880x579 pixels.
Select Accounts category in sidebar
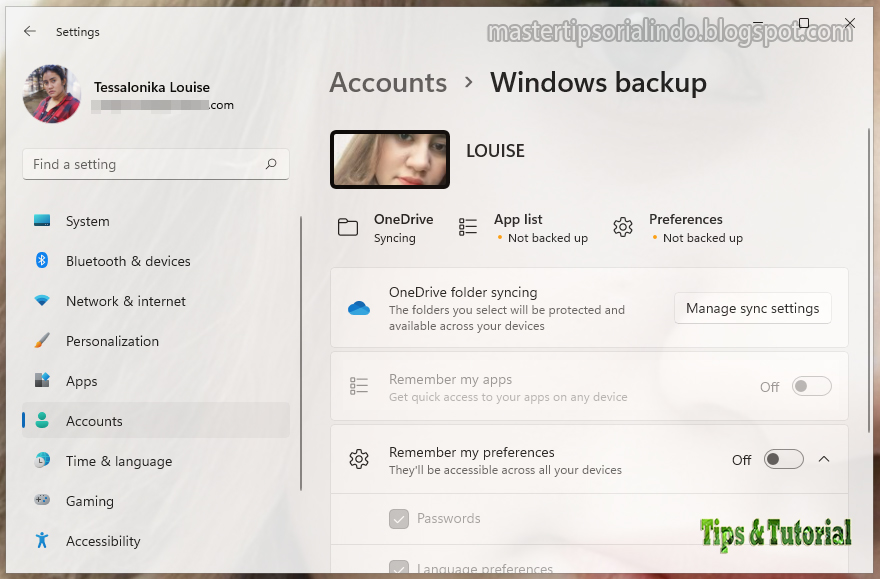coord(156,420)
